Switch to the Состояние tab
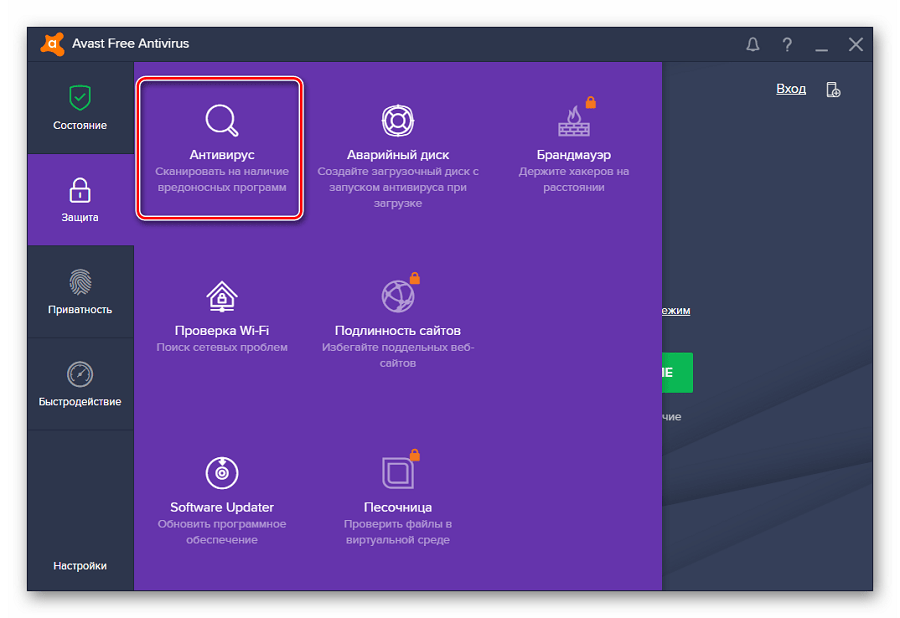 pyautogui.click(x=80, y=108)
